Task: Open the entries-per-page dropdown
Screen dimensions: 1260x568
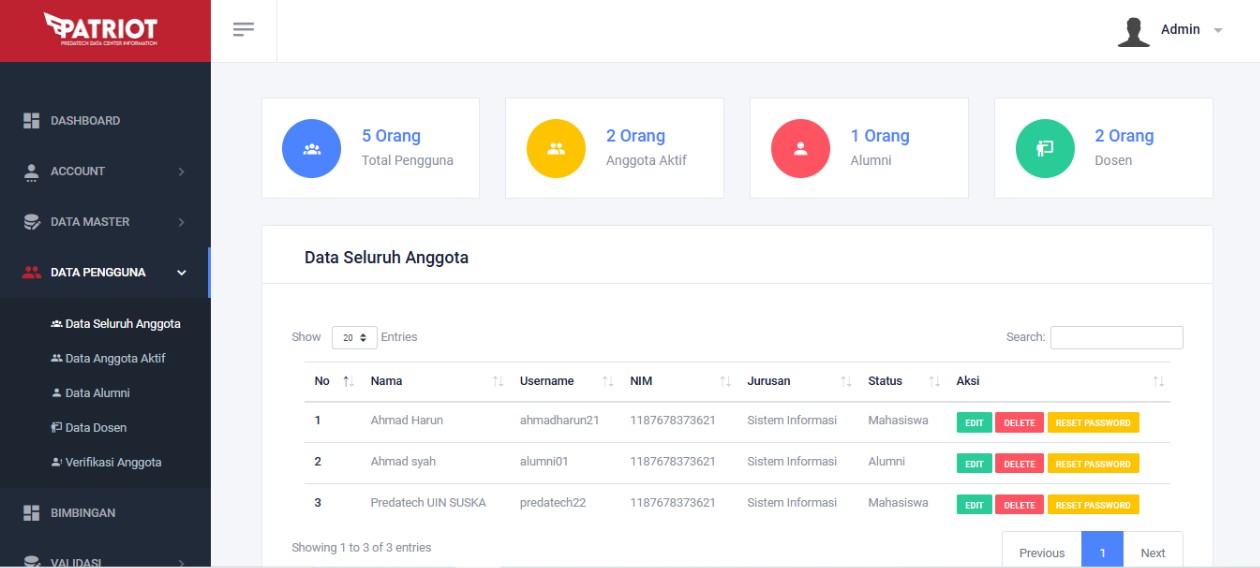Action: [354, 338]
